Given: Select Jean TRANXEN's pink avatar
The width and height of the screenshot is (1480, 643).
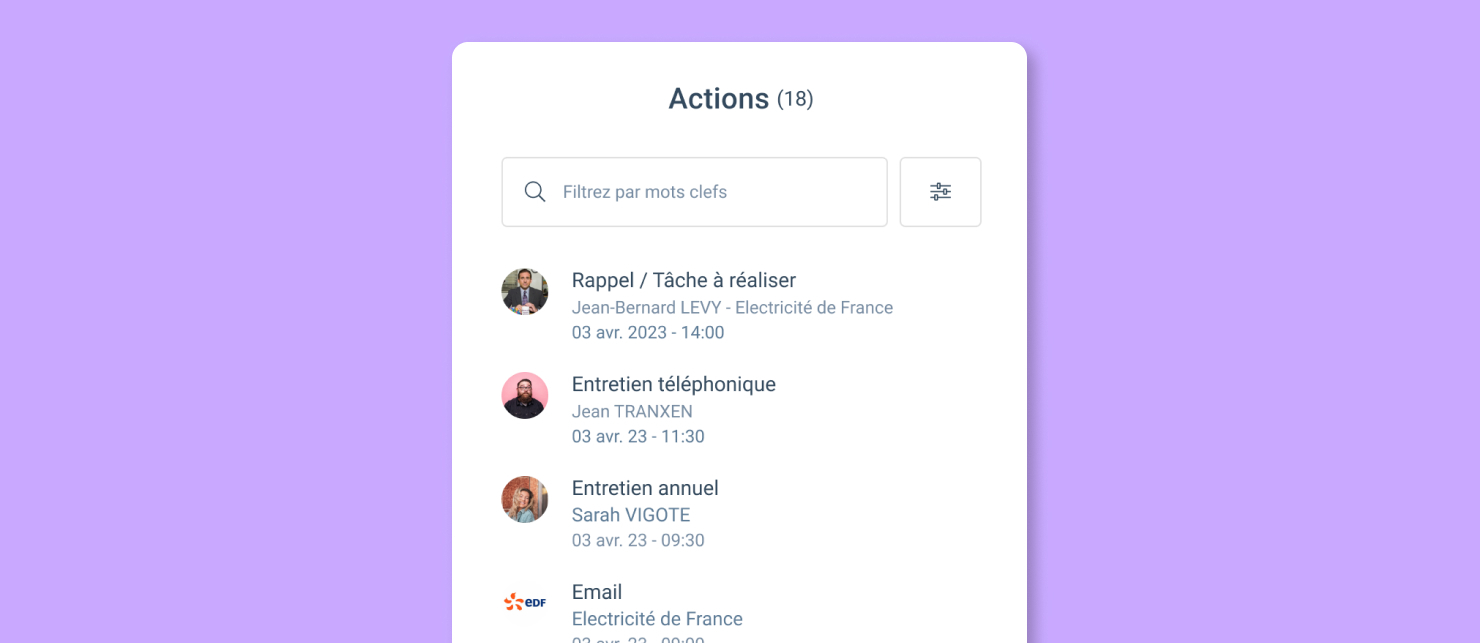Looking at the screenshot, I should (x=525, y=396).
